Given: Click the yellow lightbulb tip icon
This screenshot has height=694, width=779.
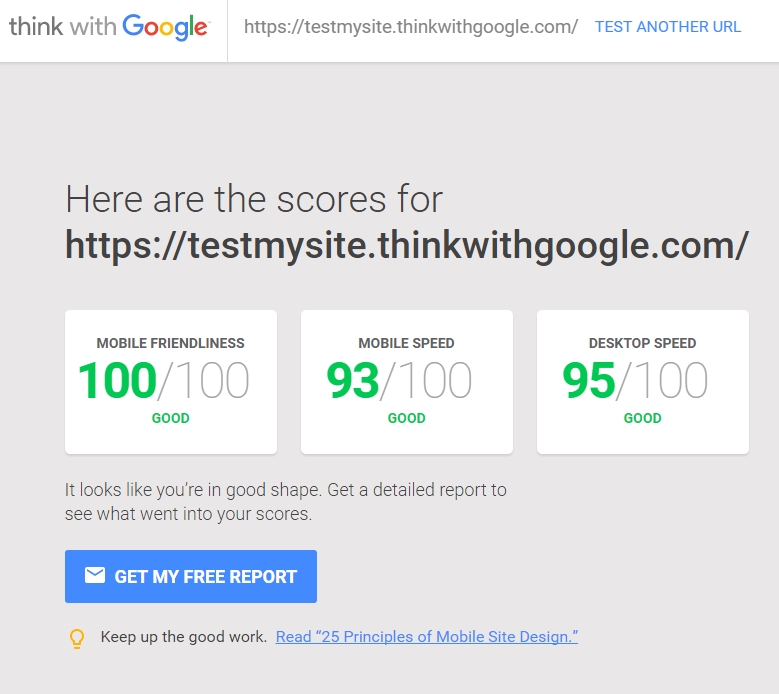Looking at the screenshot, I should pos(77,638).
